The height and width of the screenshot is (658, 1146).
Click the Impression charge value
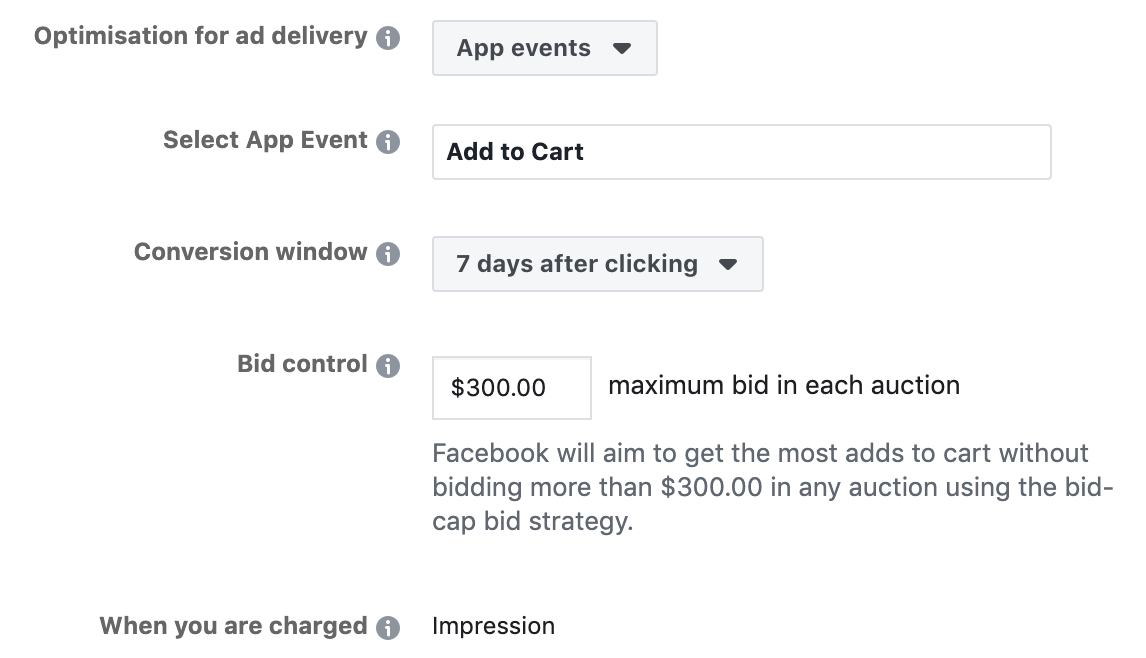(x=493, y=627)
